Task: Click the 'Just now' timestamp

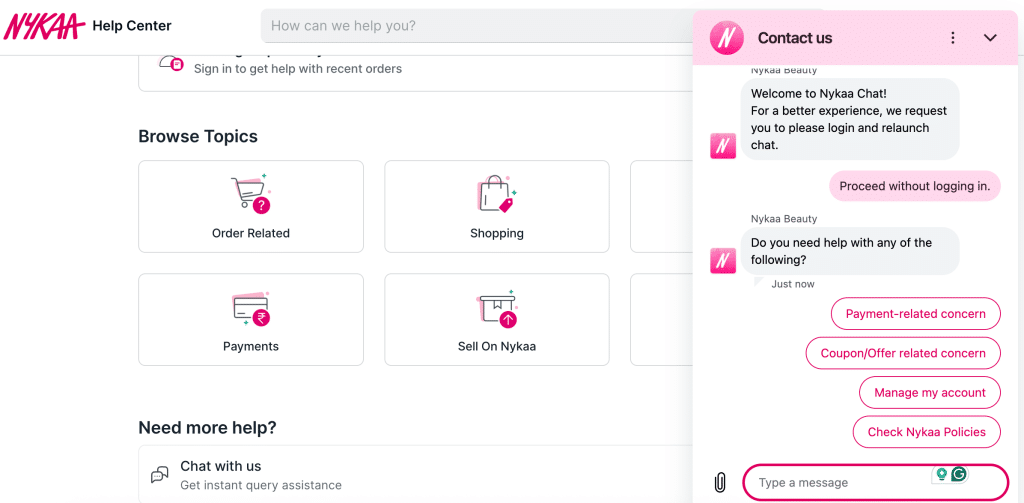Action: click(x=793, y=284)
